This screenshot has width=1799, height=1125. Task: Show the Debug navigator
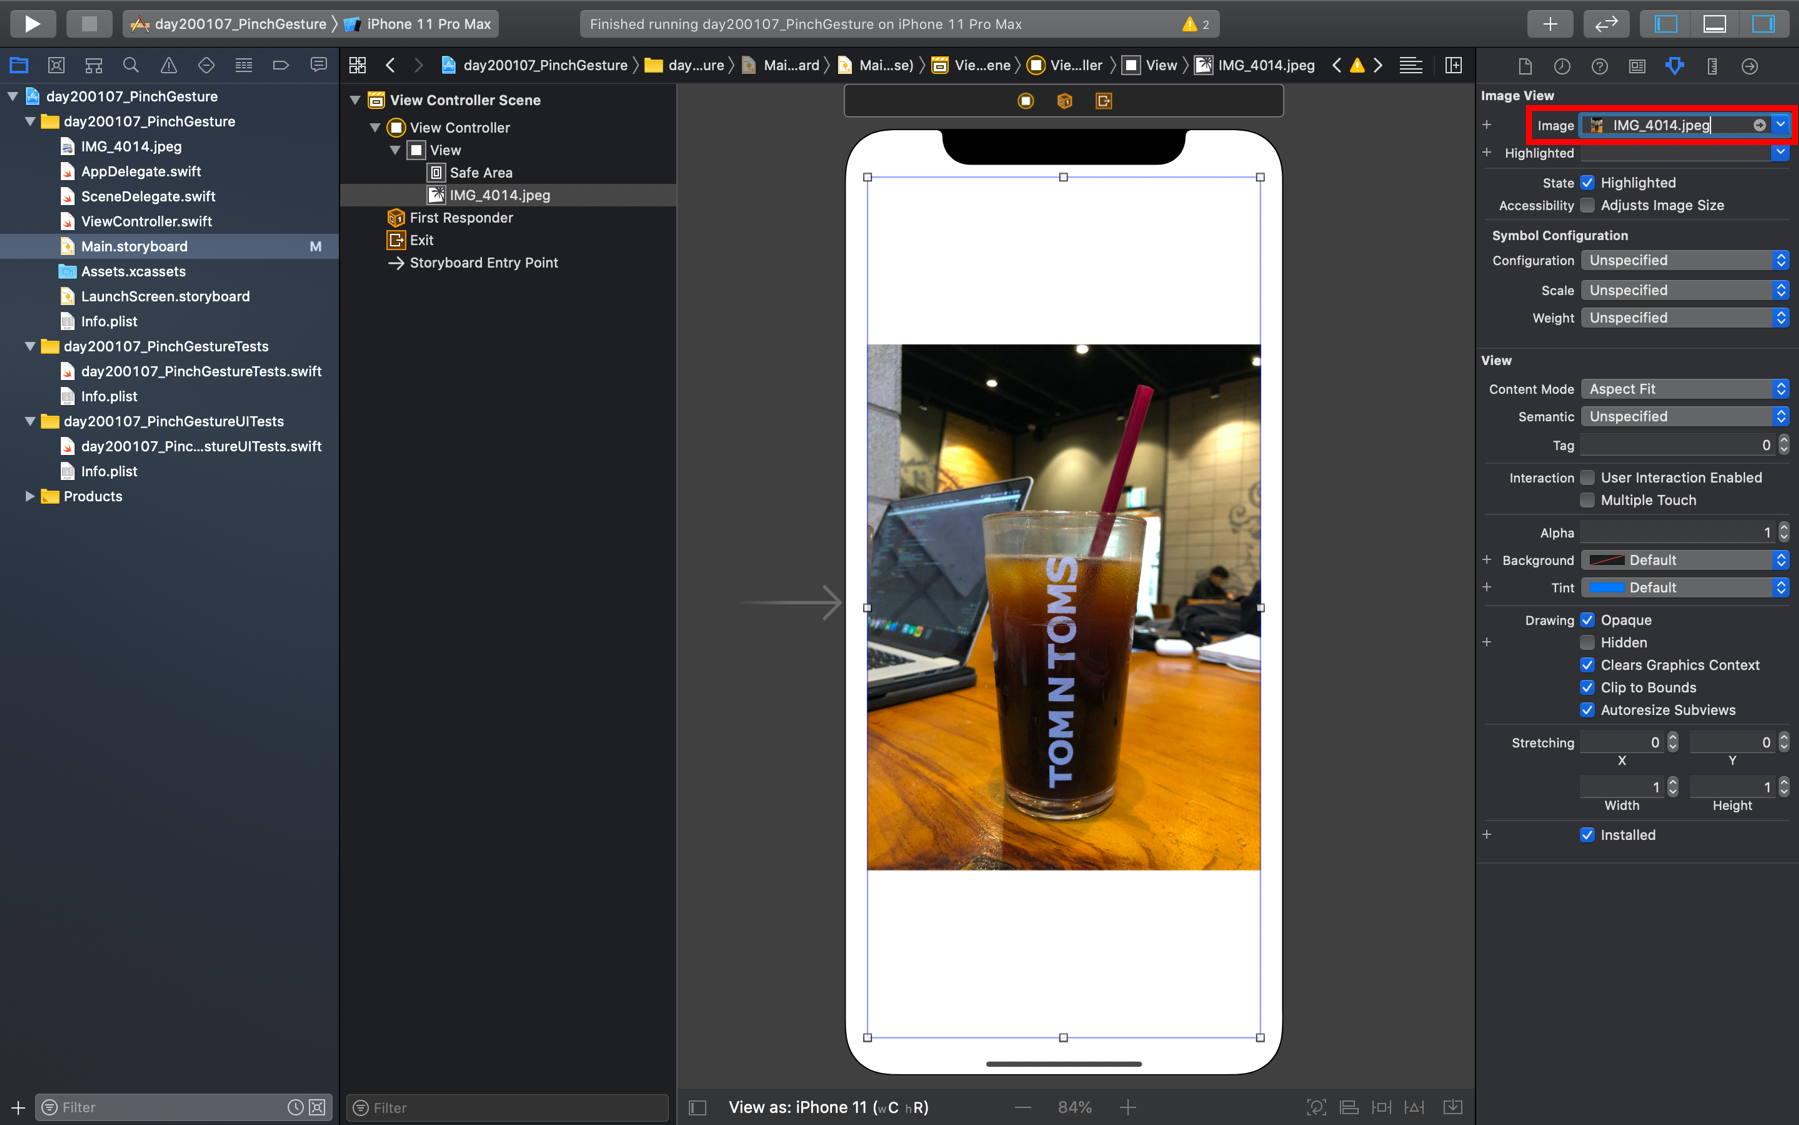tap(244, 65)
